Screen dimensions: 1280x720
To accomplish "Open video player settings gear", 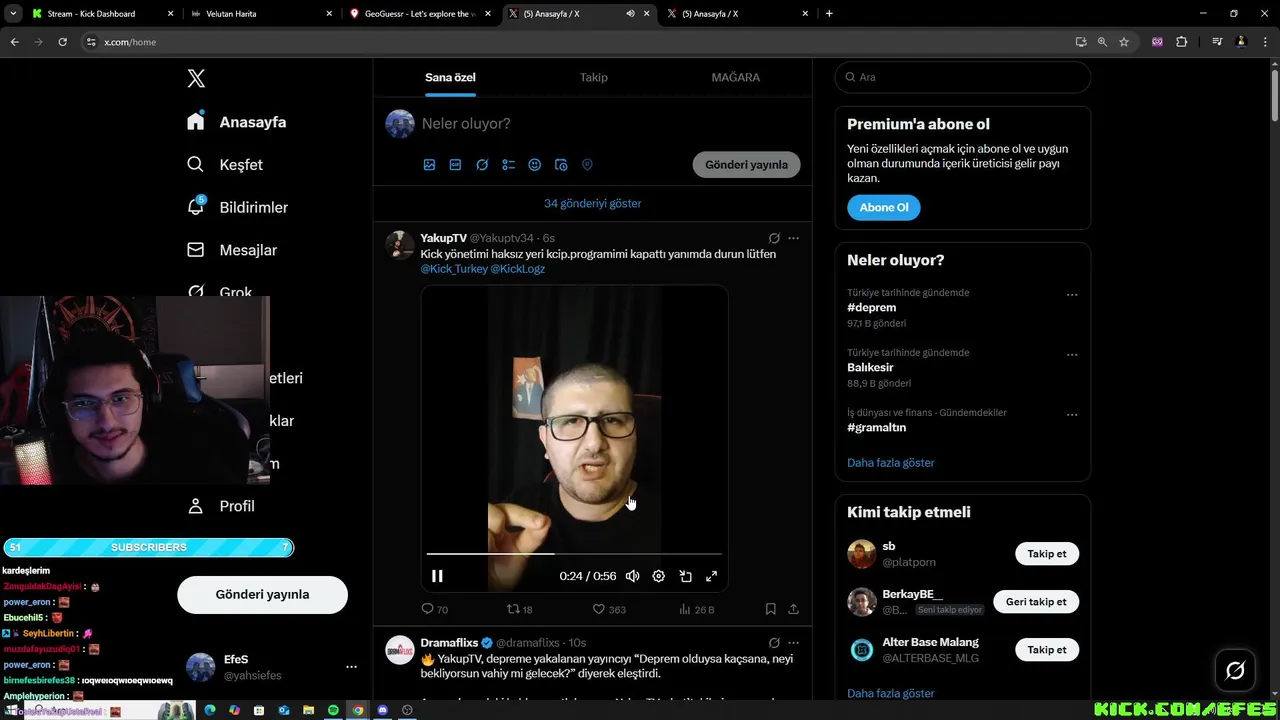I will coord(659,576).
